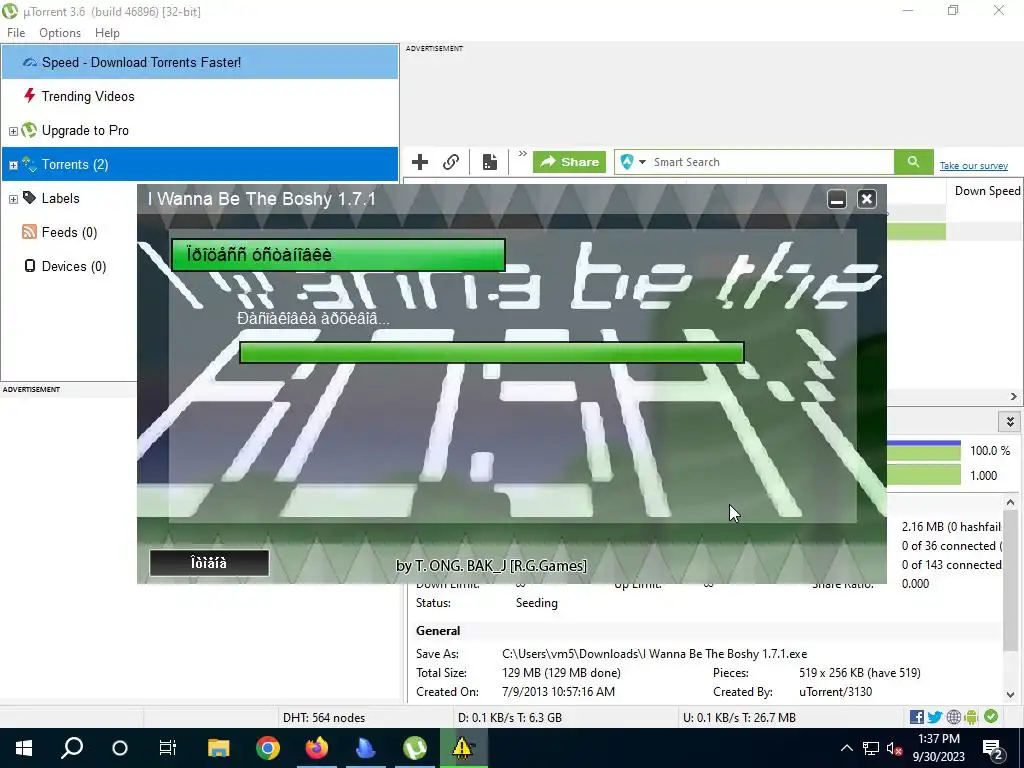This screenshot has height=768, width=1024.
Task: Open the File menu
Action: tap(16, 33)
